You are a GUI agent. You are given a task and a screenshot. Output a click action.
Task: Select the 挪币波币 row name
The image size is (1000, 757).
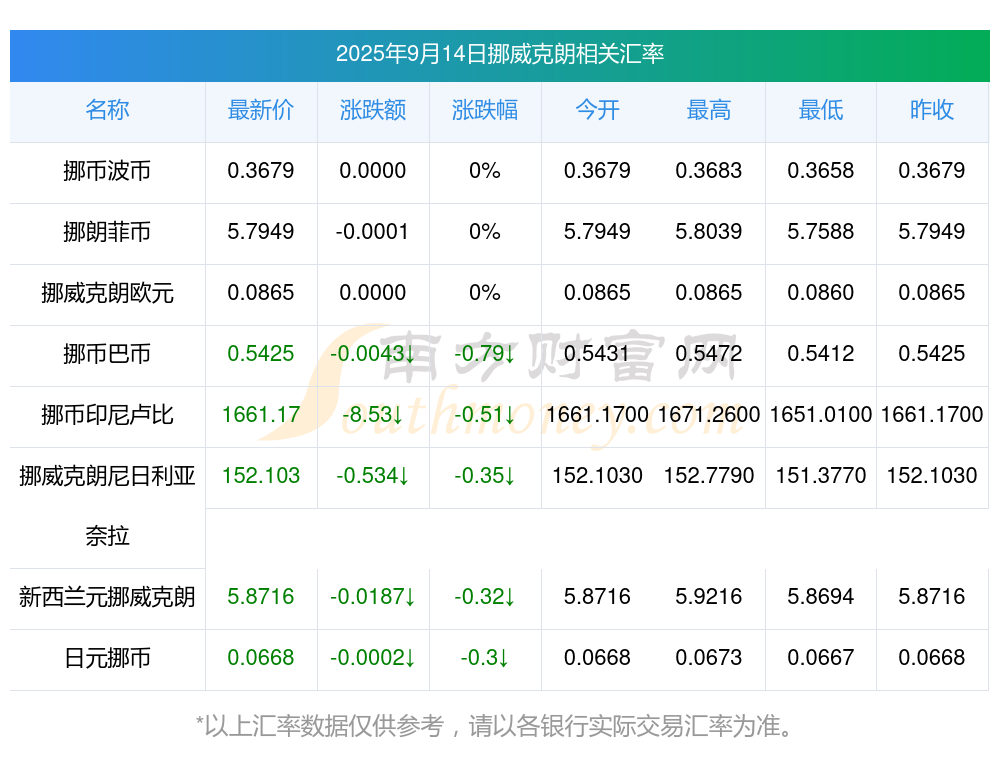(x=107, y=171)
